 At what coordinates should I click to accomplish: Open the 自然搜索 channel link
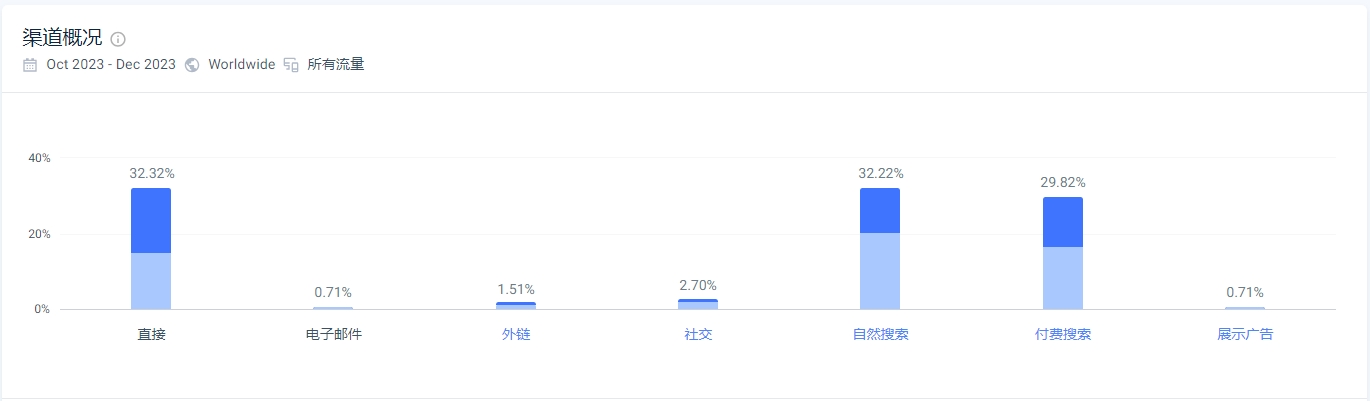tap(881, 334)
